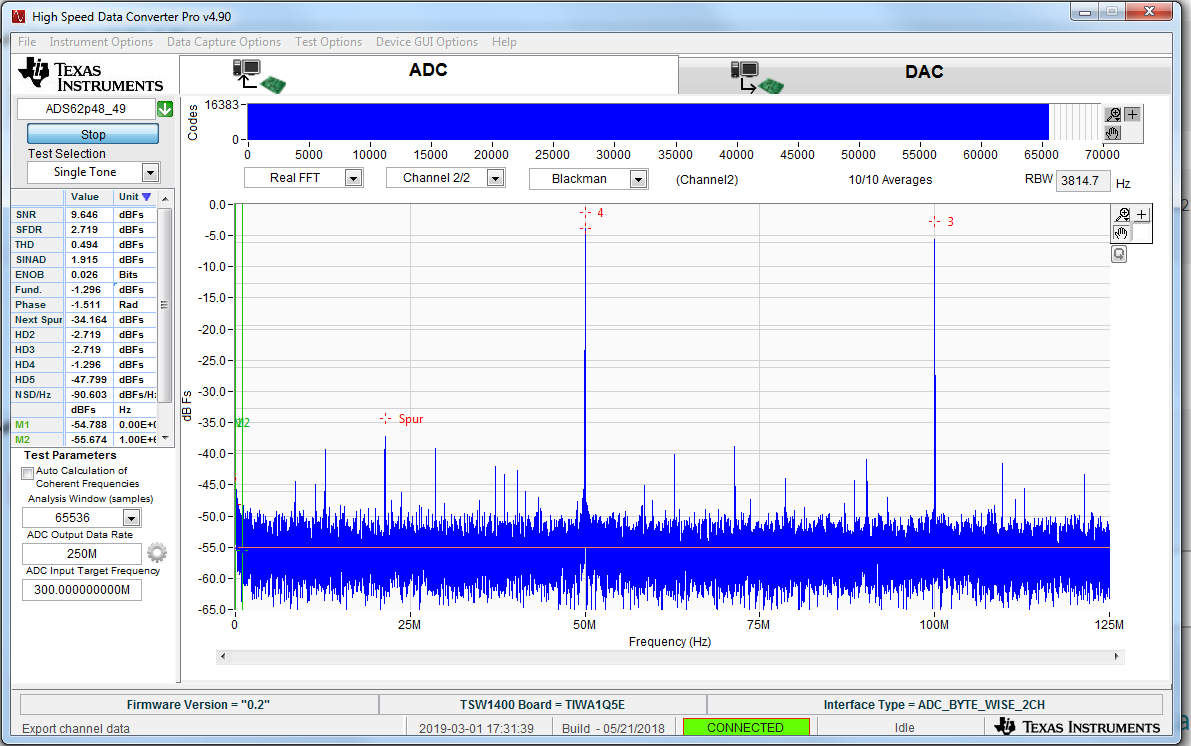
Task: Click the RBW value field 3814.7
Action: pyautogui.click(x=1082, y=181)
